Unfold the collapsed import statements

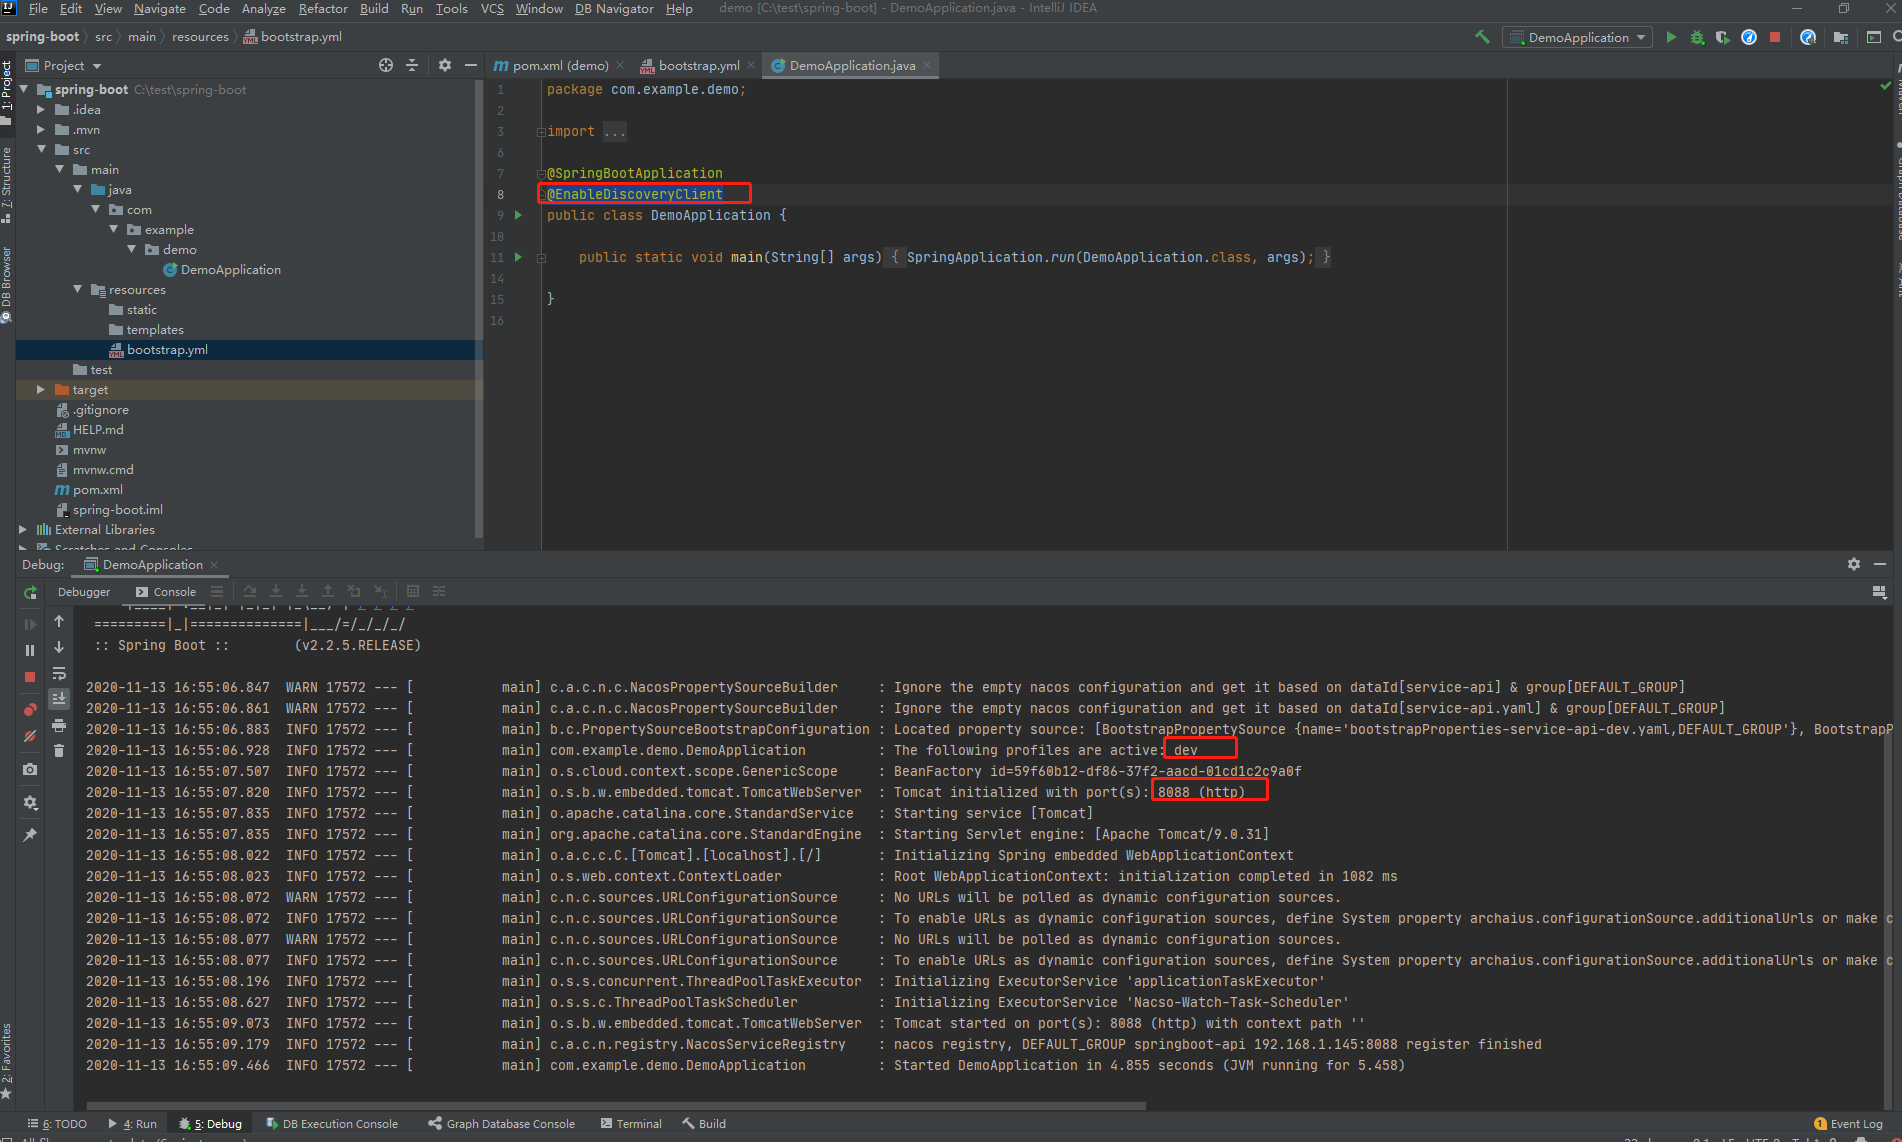click(541, 131)
